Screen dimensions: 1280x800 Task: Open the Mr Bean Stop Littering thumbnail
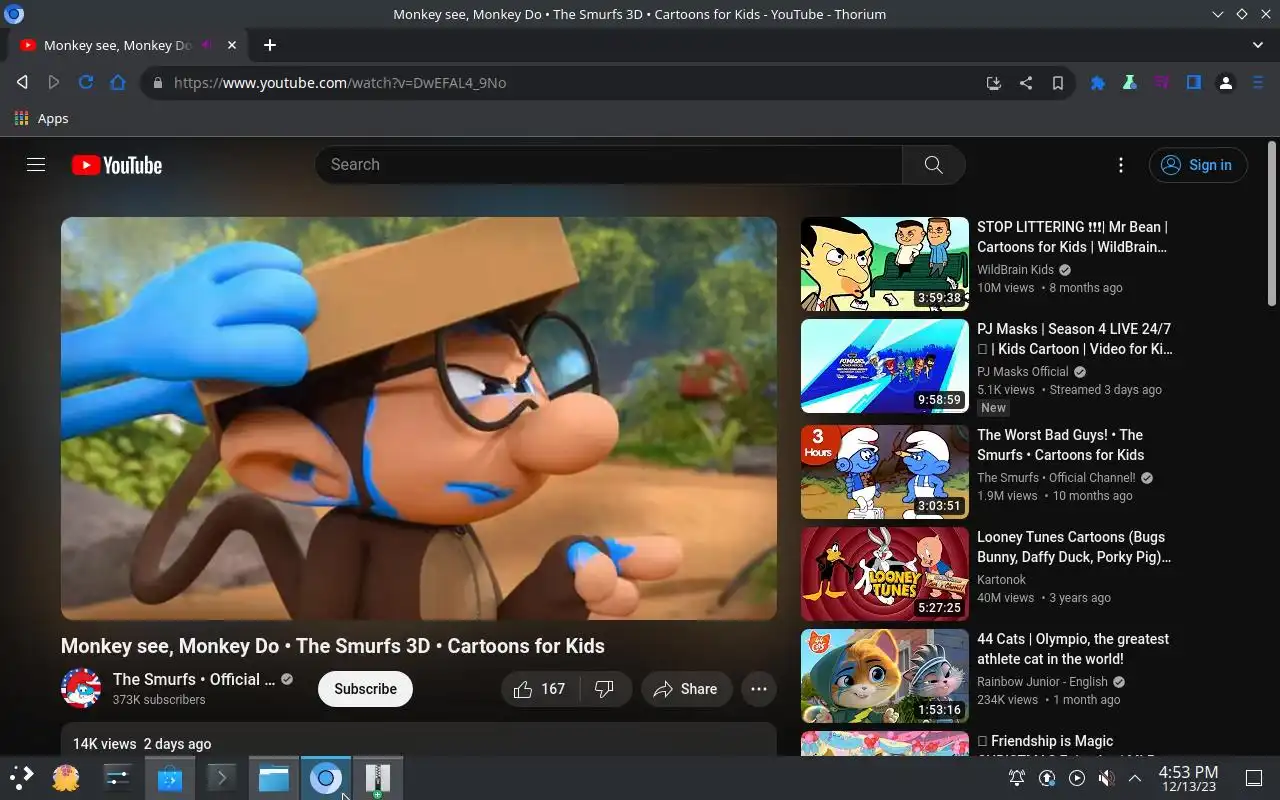(x=885, y=264)
